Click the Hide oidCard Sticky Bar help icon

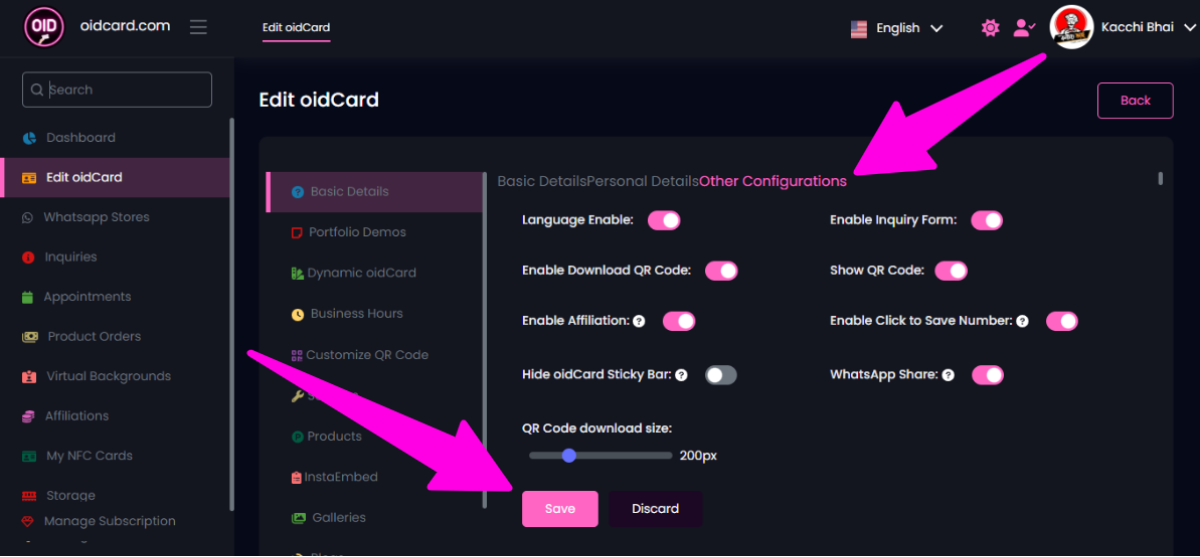(681, 375)
